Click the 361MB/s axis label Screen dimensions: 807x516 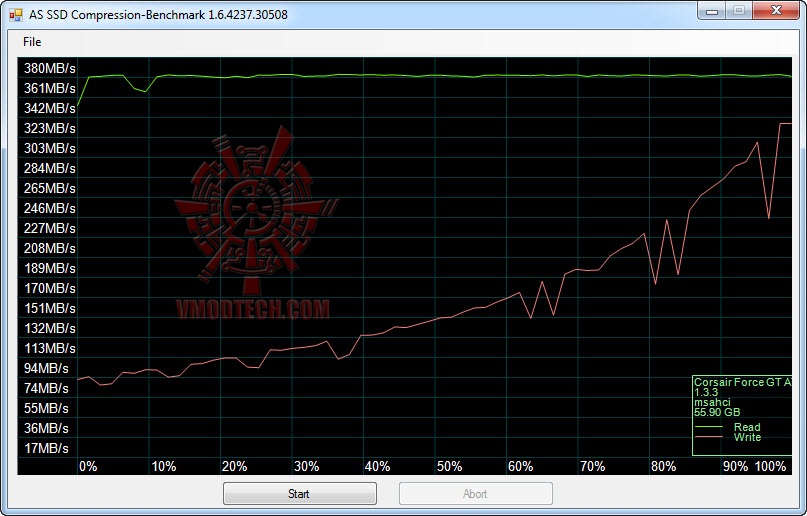(x=49, y=88)
